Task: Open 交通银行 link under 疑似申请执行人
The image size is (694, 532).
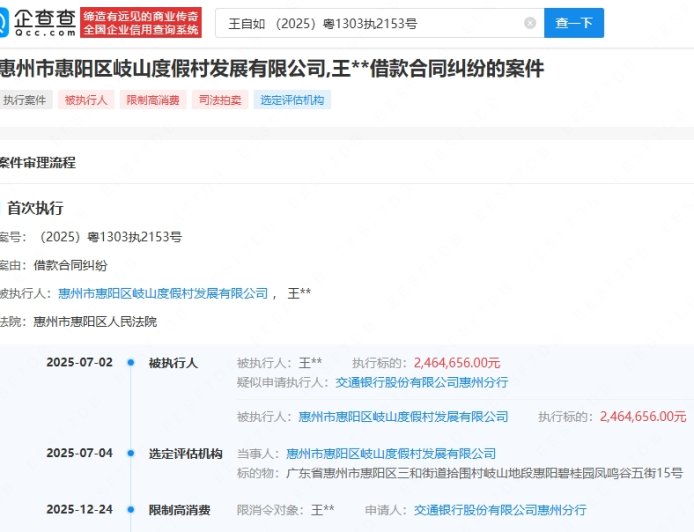Action: 421,382
